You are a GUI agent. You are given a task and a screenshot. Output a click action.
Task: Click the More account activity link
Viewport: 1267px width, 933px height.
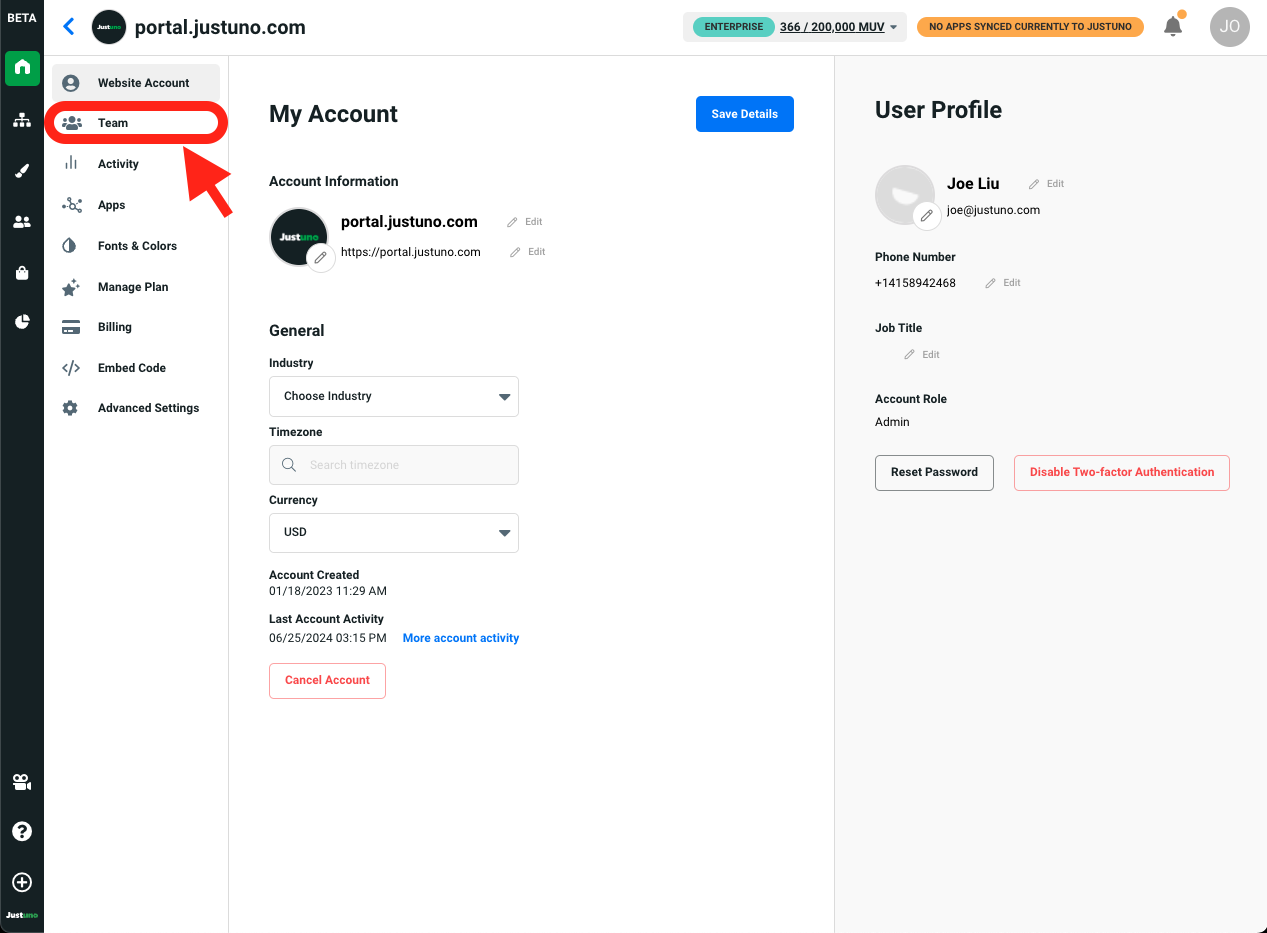[x=460, y=638]
